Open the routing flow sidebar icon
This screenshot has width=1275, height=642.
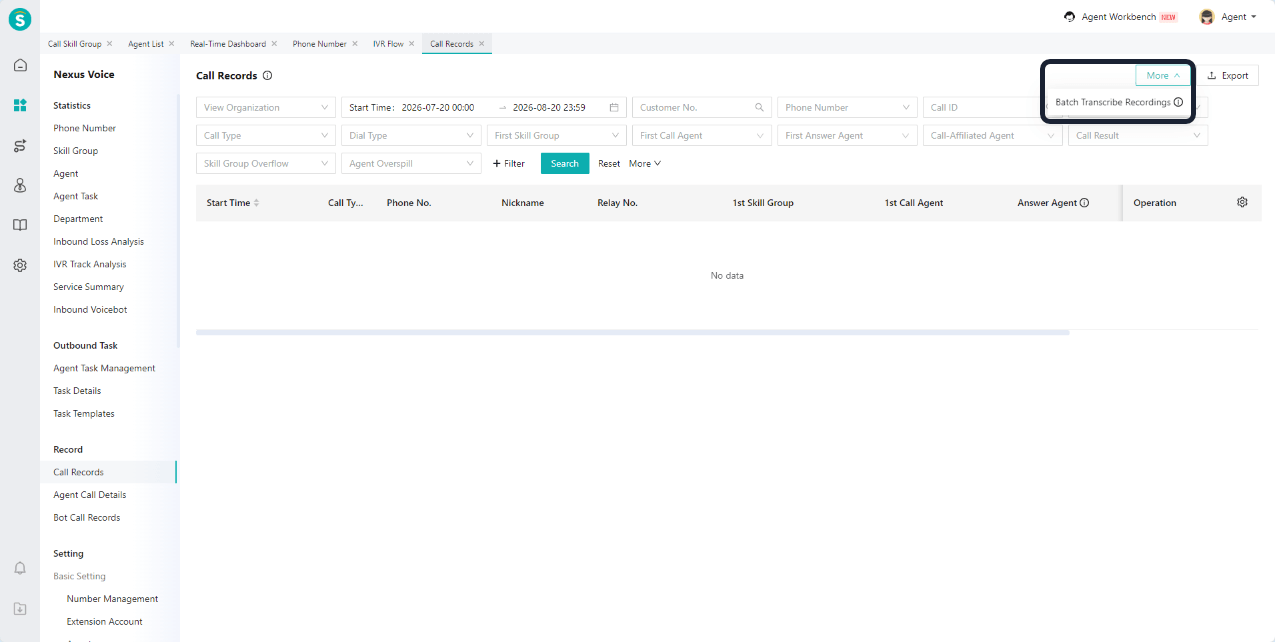coord(20,146)
